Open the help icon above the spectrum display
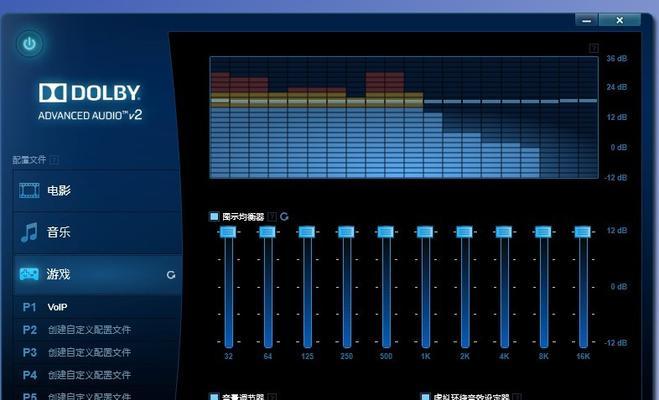The height and width of the screenshot is (400, 659). (x=593, y=48)
